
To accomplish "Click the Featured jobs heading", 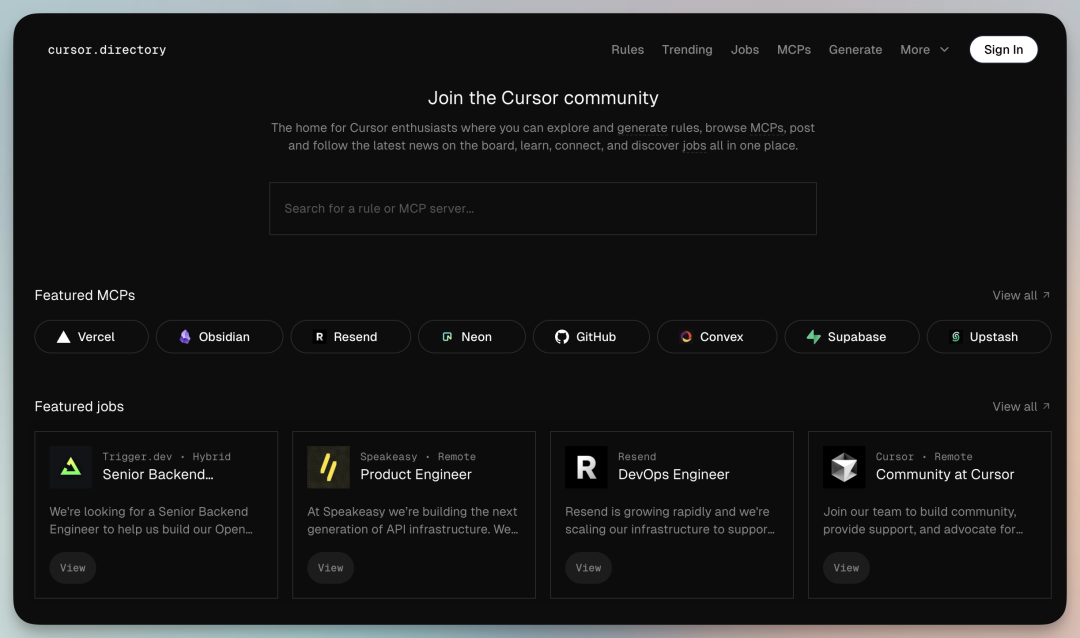I will click(79, 407).
